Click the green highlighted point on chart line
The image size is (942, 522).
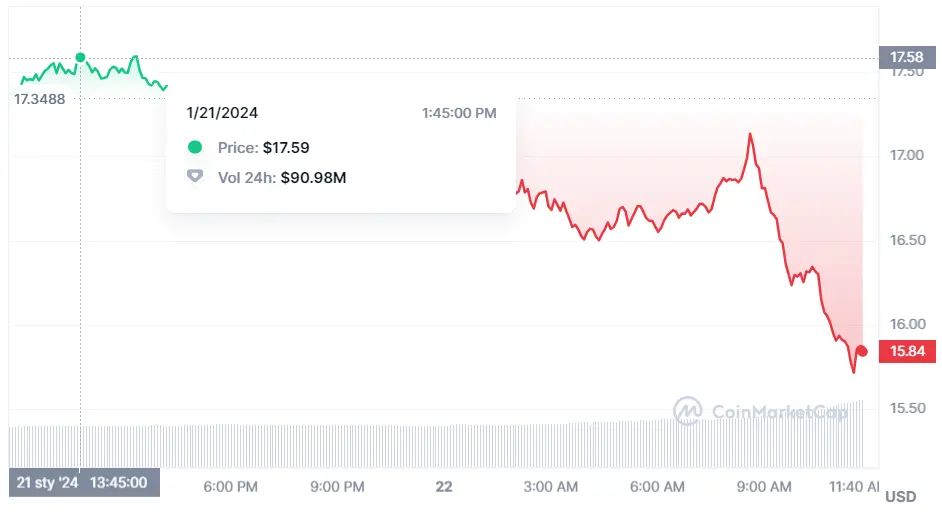pyautogui.click(x=81, y=58)
